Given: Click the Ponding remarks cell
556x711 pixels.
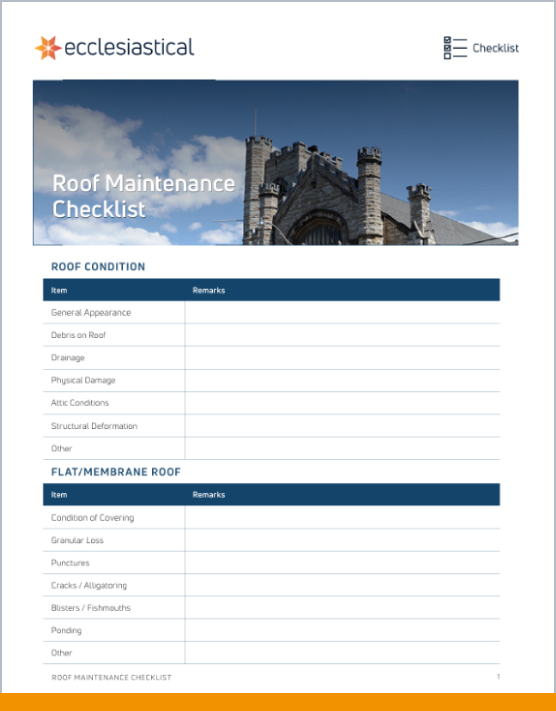Looking at the screenshot, I should pyautogui.click(x=342, y=630).
